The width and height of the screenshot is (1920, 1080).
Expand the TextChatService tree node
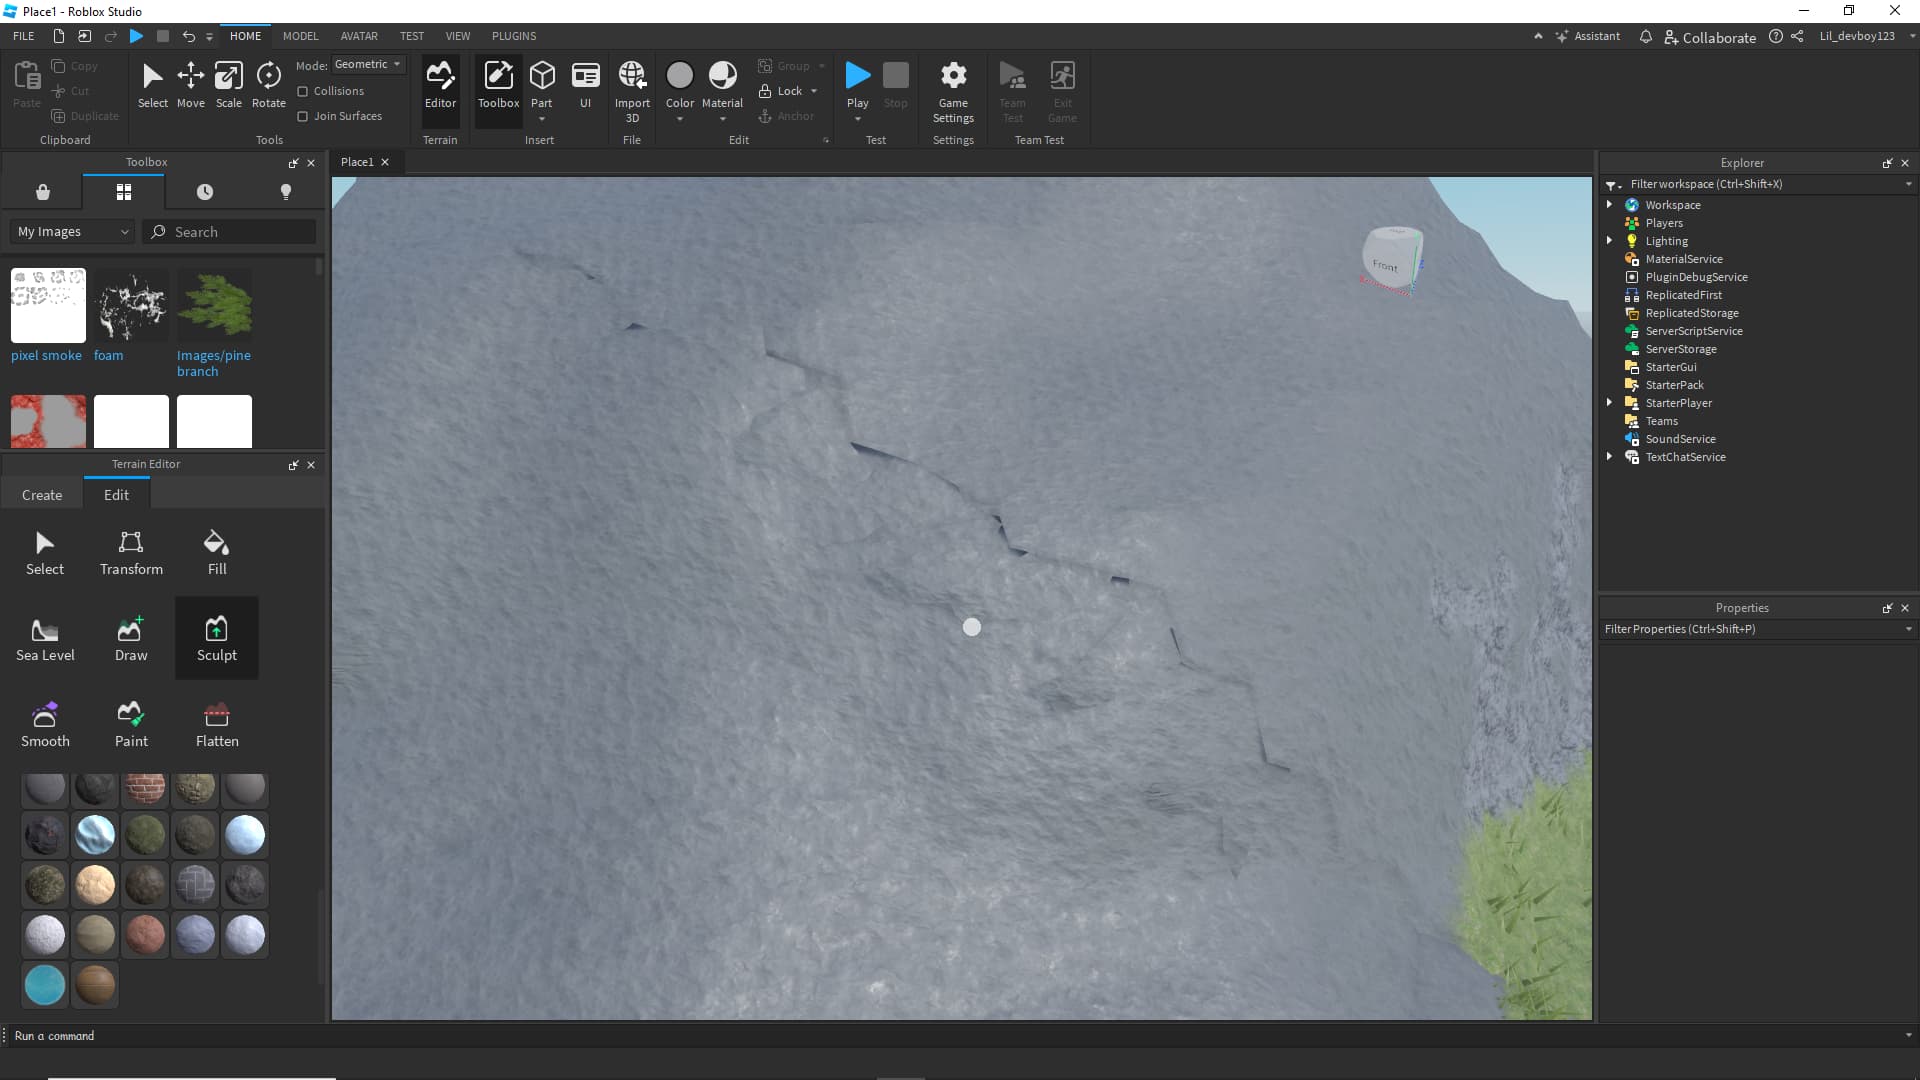click(1609, 456)
